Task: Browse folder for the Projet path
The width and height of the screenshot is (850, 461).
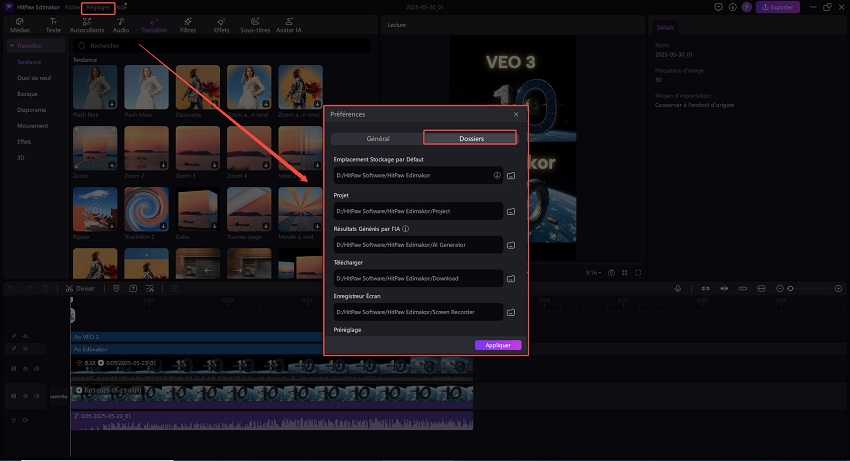Action: (x=511, y=212)
